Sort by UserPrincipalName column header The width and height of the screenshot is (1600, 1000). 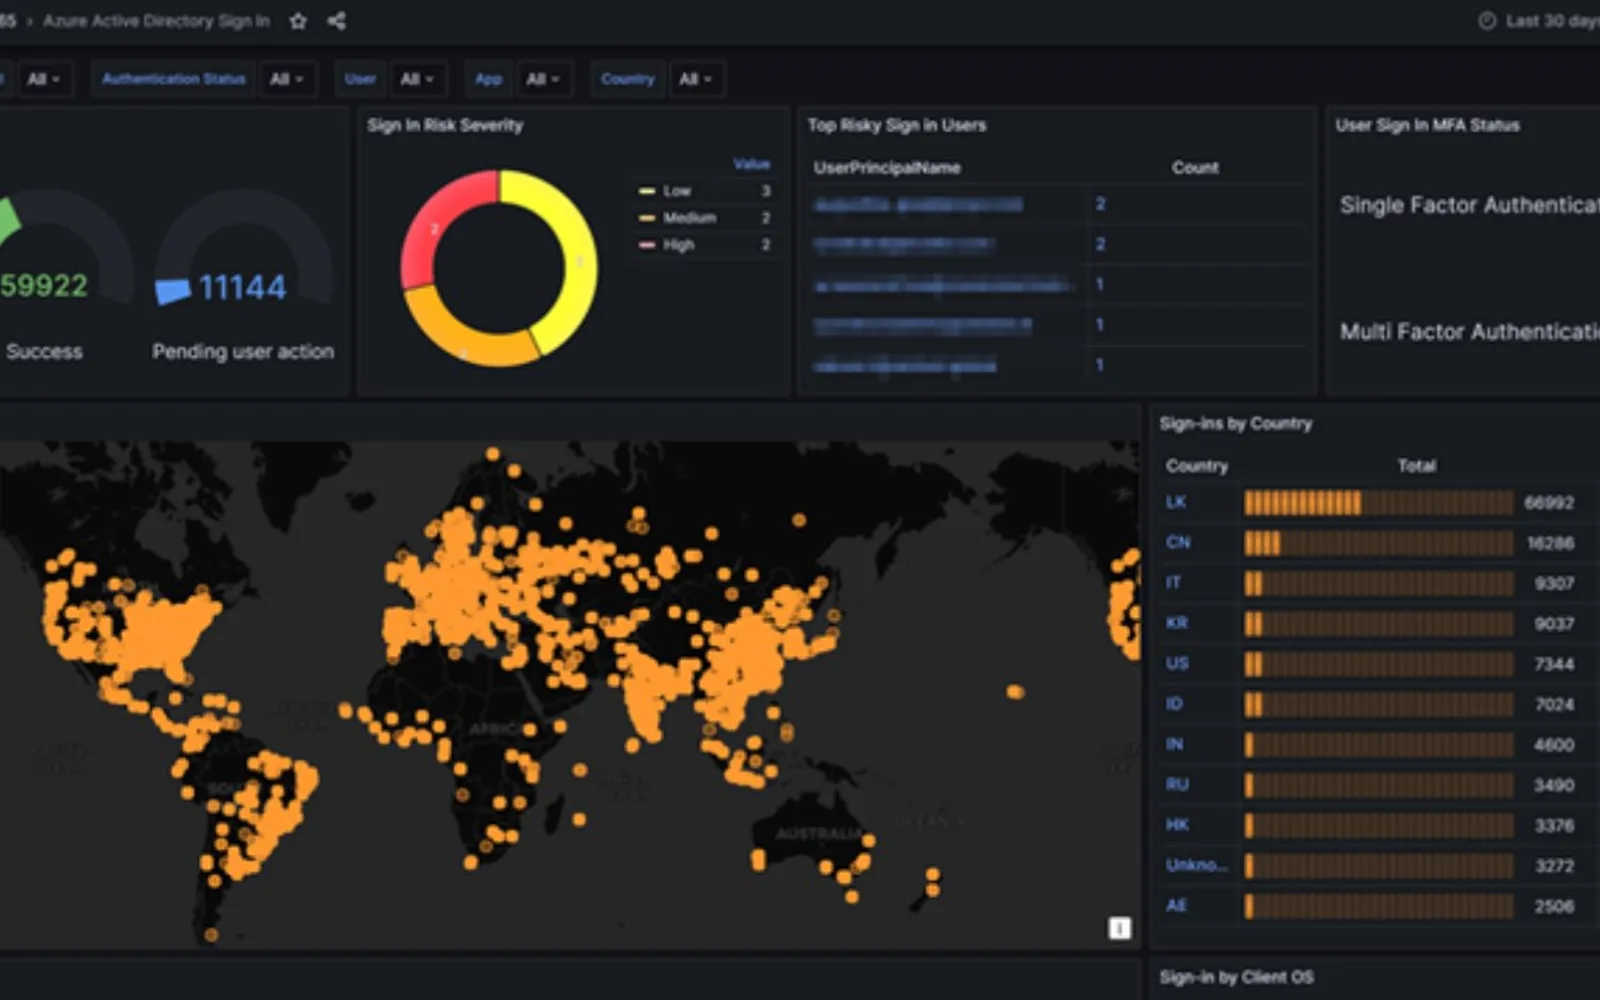click(x=887, y=168)
